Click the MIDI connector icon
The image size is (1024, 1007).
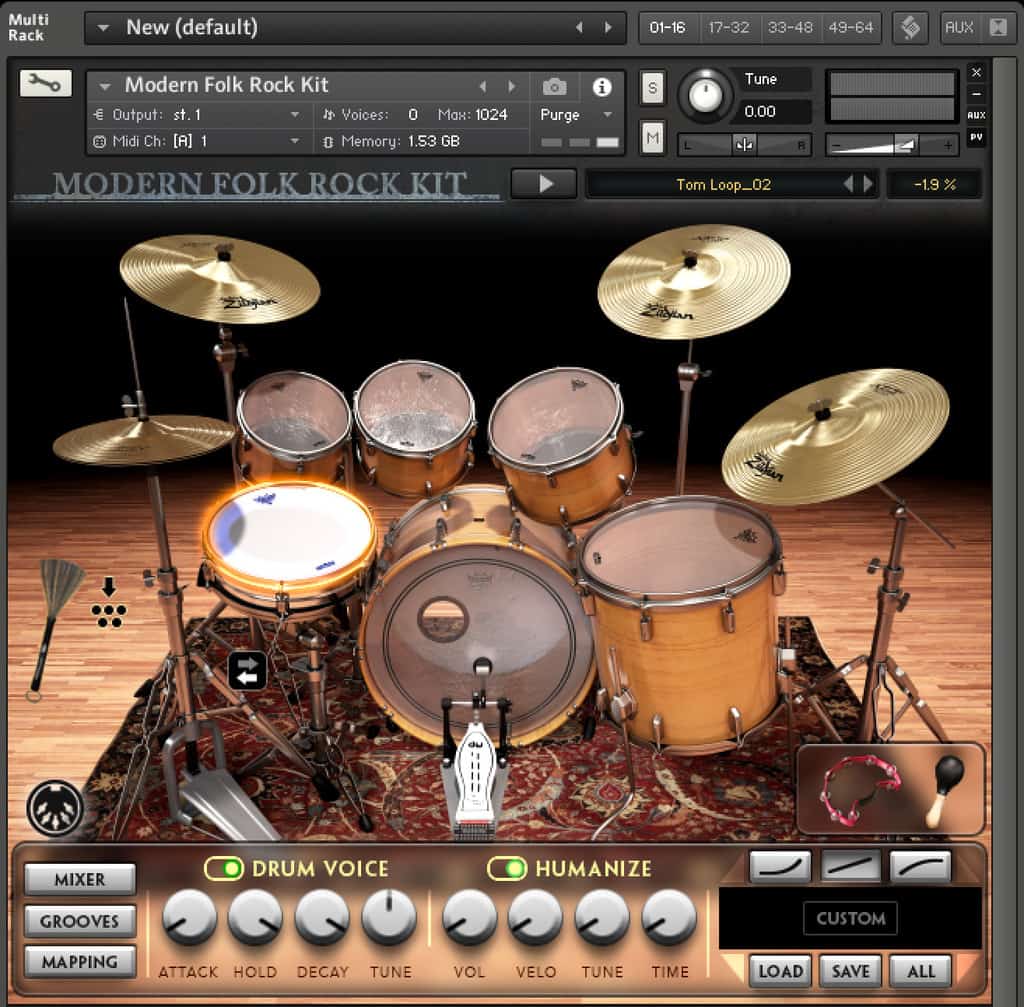[55, 808]
